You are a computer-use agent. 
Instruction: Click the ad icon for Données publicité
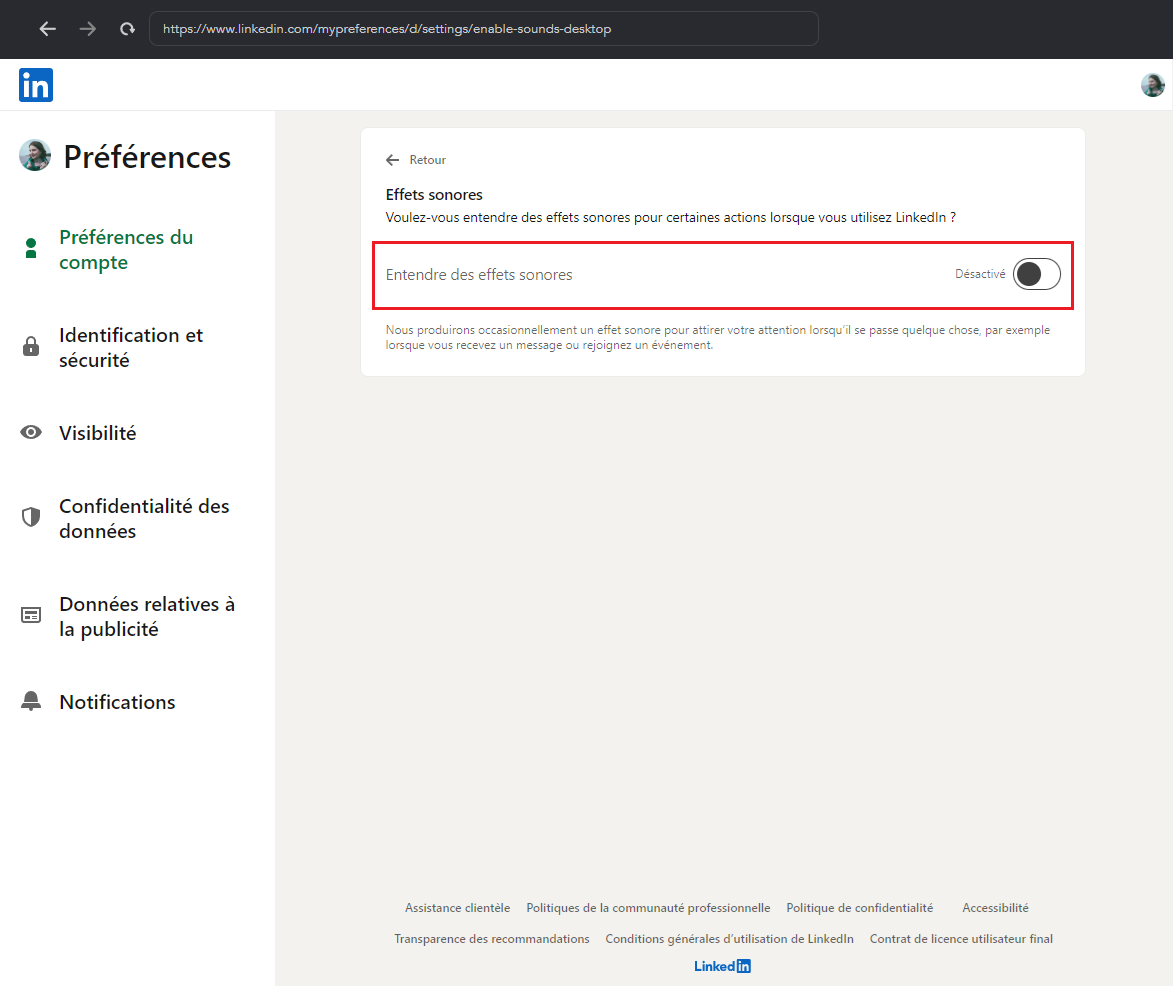point(31,616)
